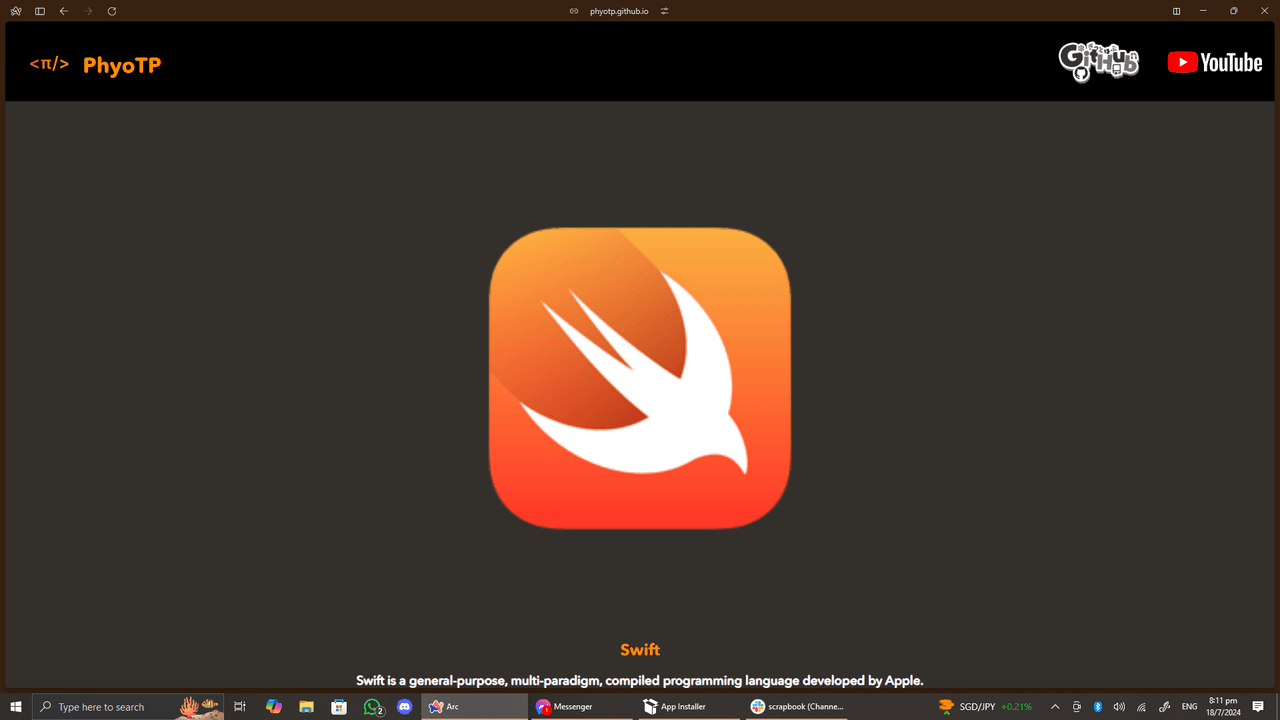
Task: Click the large Swift logo image
Action: click(x=640, y=378)
